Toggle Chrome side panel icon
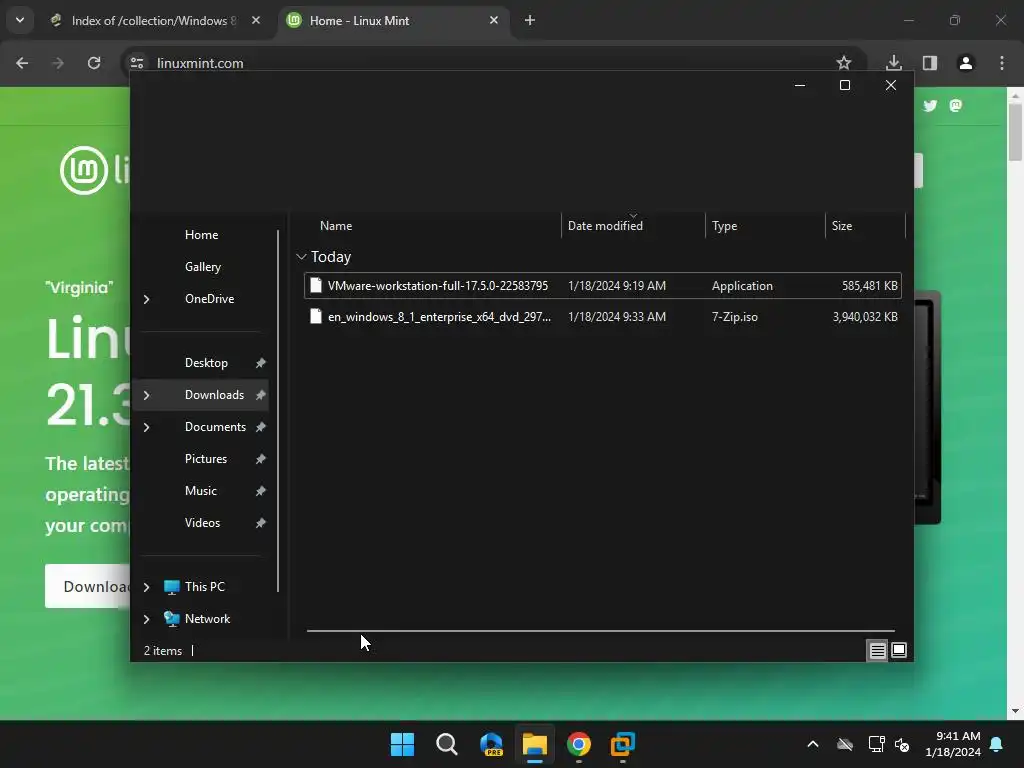1024x768 pixels. pos(930,63)
